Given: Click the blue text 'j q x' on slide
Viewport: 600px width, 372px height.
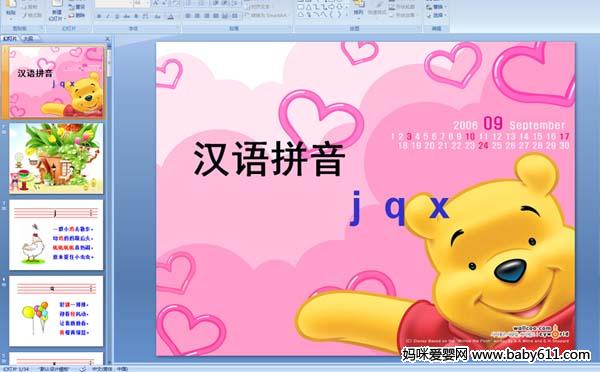Looking at the screenshot, I should [x=398, y=207].
